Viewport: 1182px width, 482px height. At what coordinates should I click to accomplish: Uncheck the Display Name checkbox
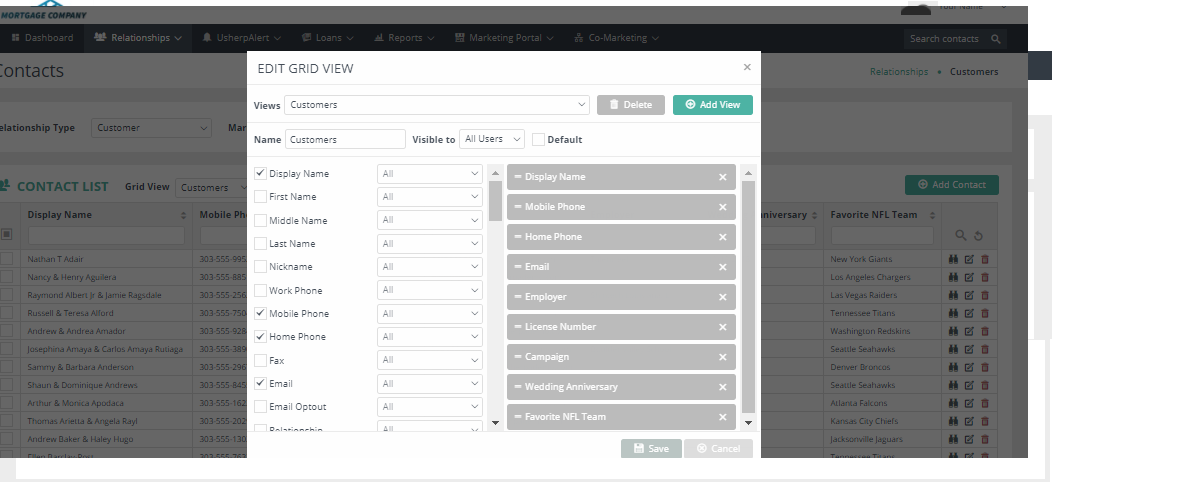click(261, 173)
